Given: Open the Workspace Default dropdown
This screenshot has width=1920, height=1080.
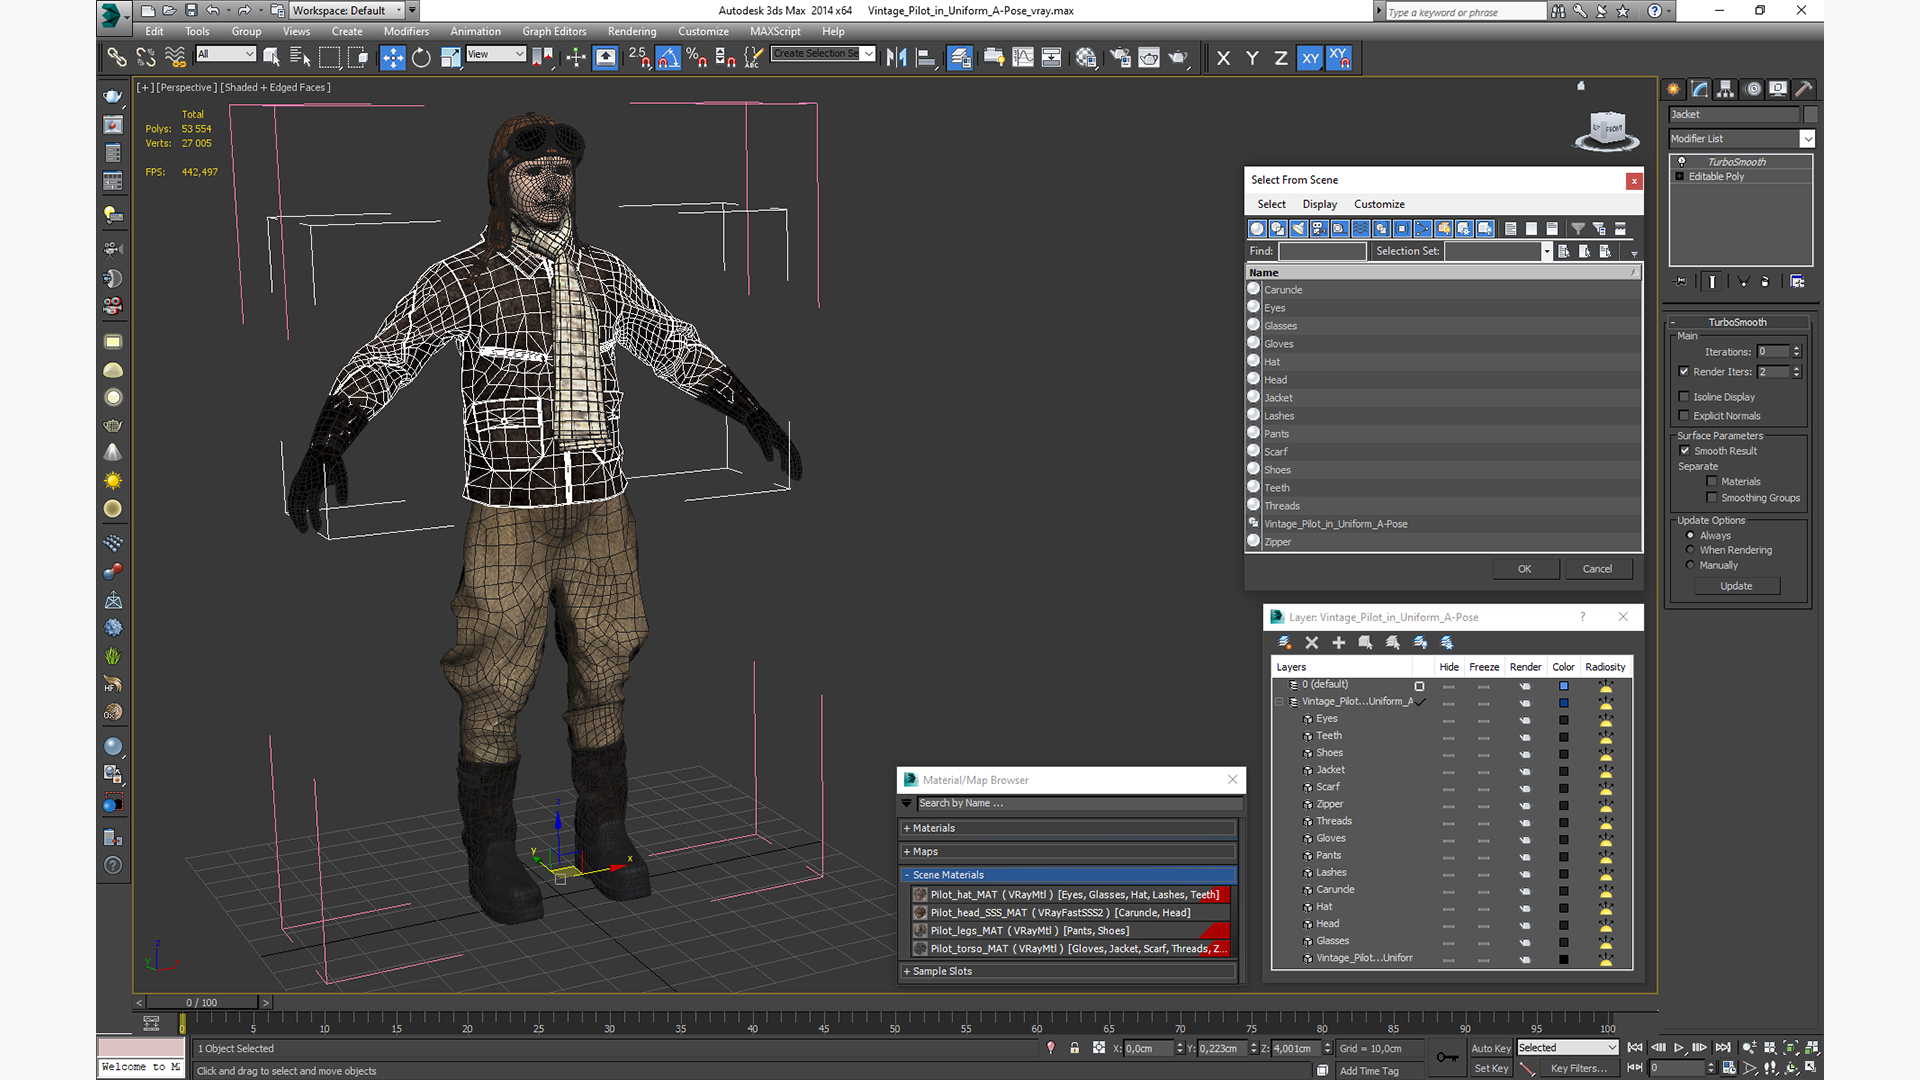Looking at the screenshot, I should click(x=348, y=11).
